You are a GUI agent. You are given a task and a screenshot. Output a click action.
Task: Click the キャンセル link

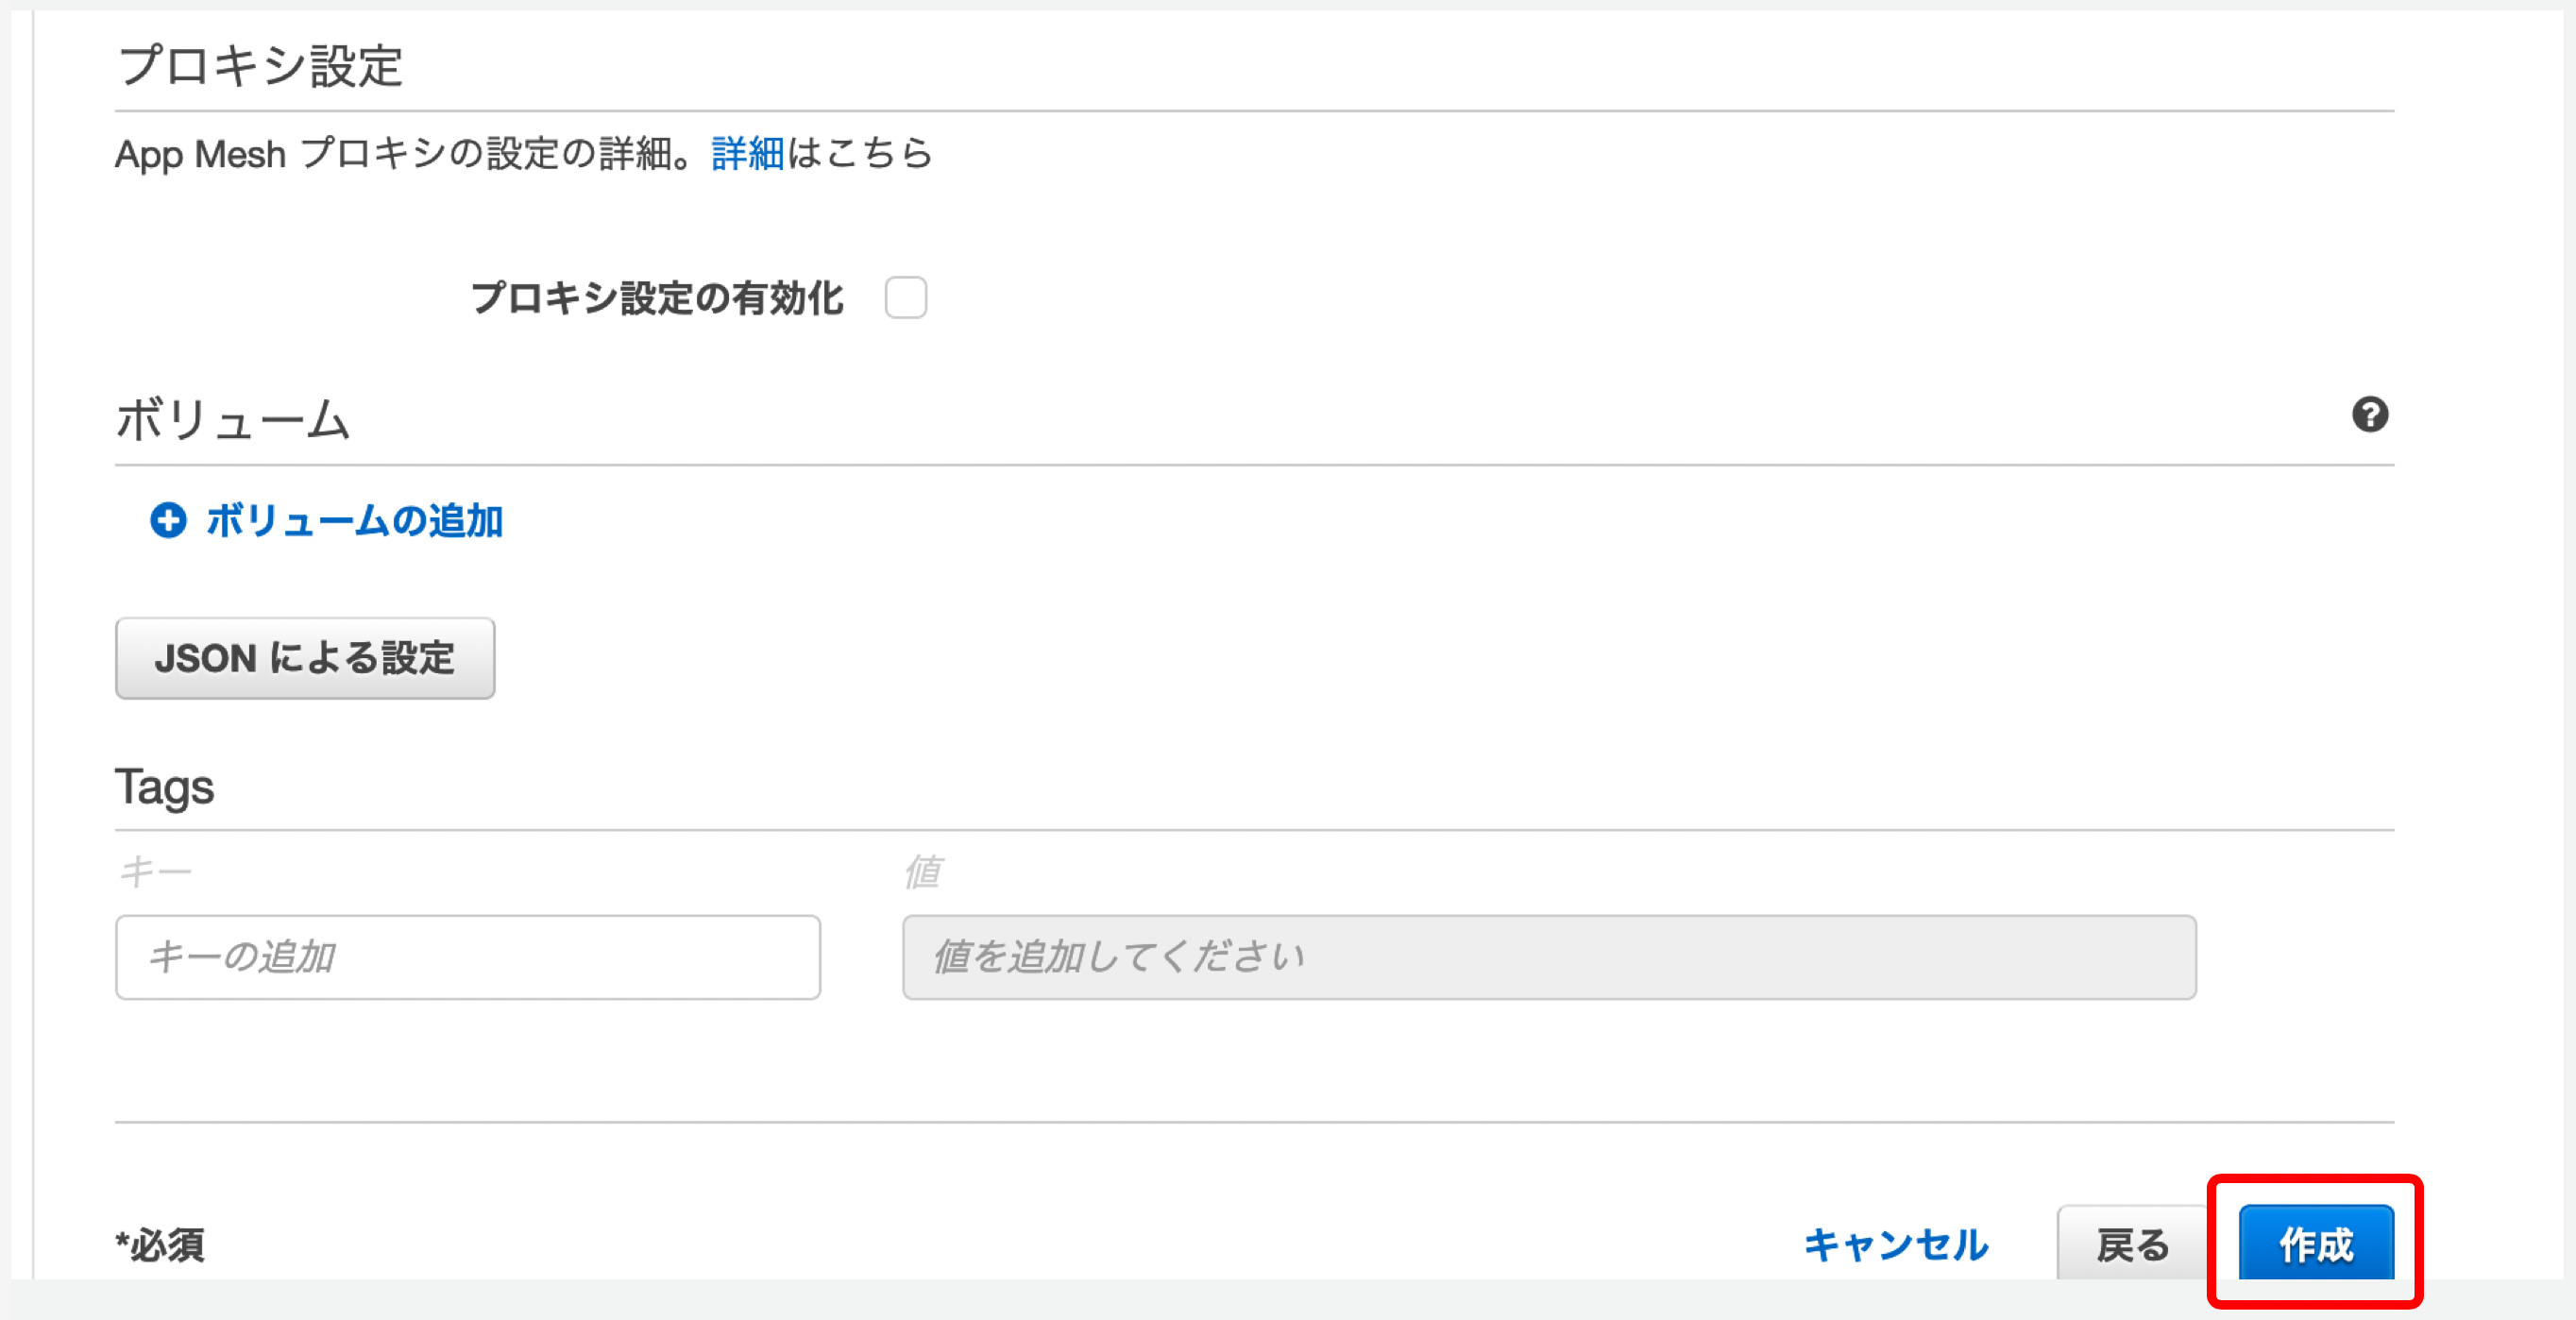pos(1895,1244)
